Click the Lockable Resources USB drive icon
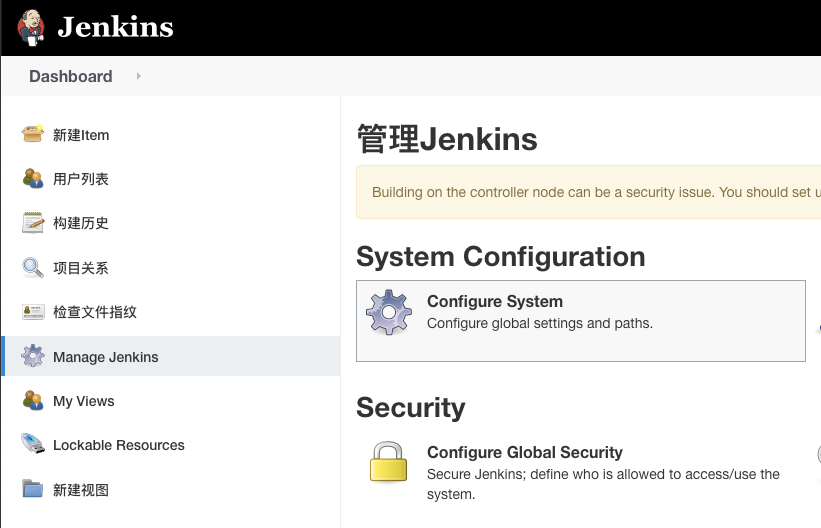821x528 pixels. click(x=32, y=444)
